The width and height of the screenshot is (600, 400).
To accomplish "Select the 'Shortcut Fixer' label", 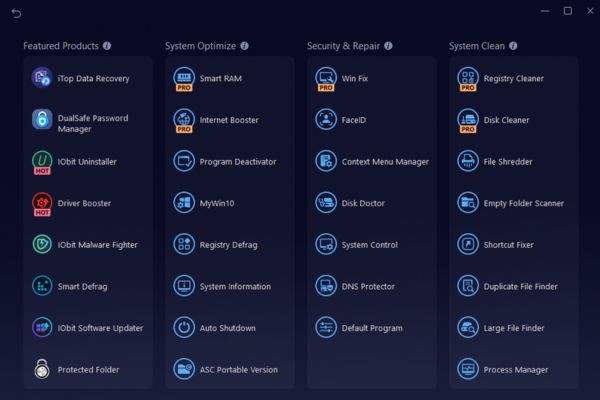I will [509, 245].
